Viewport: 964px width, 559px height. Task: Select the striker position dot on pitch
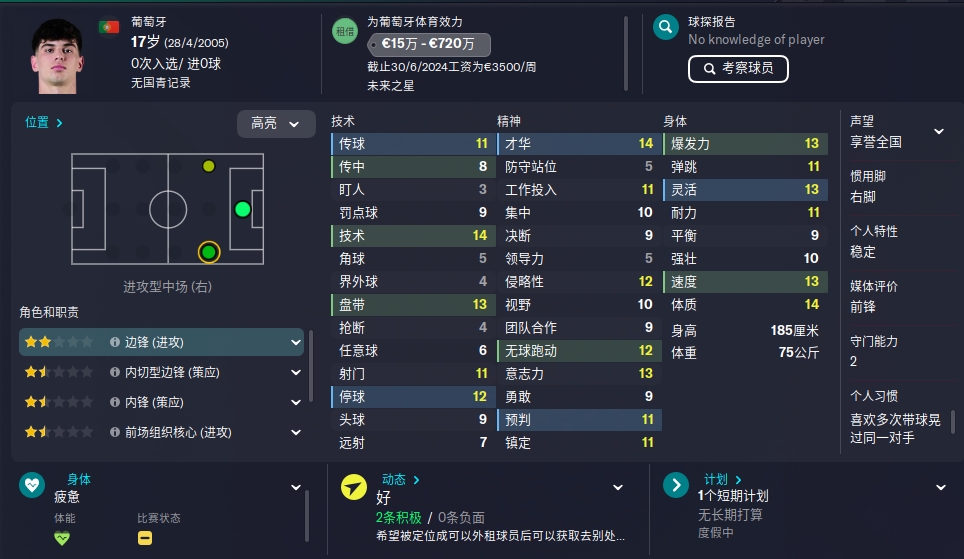(x=243, y=210)
